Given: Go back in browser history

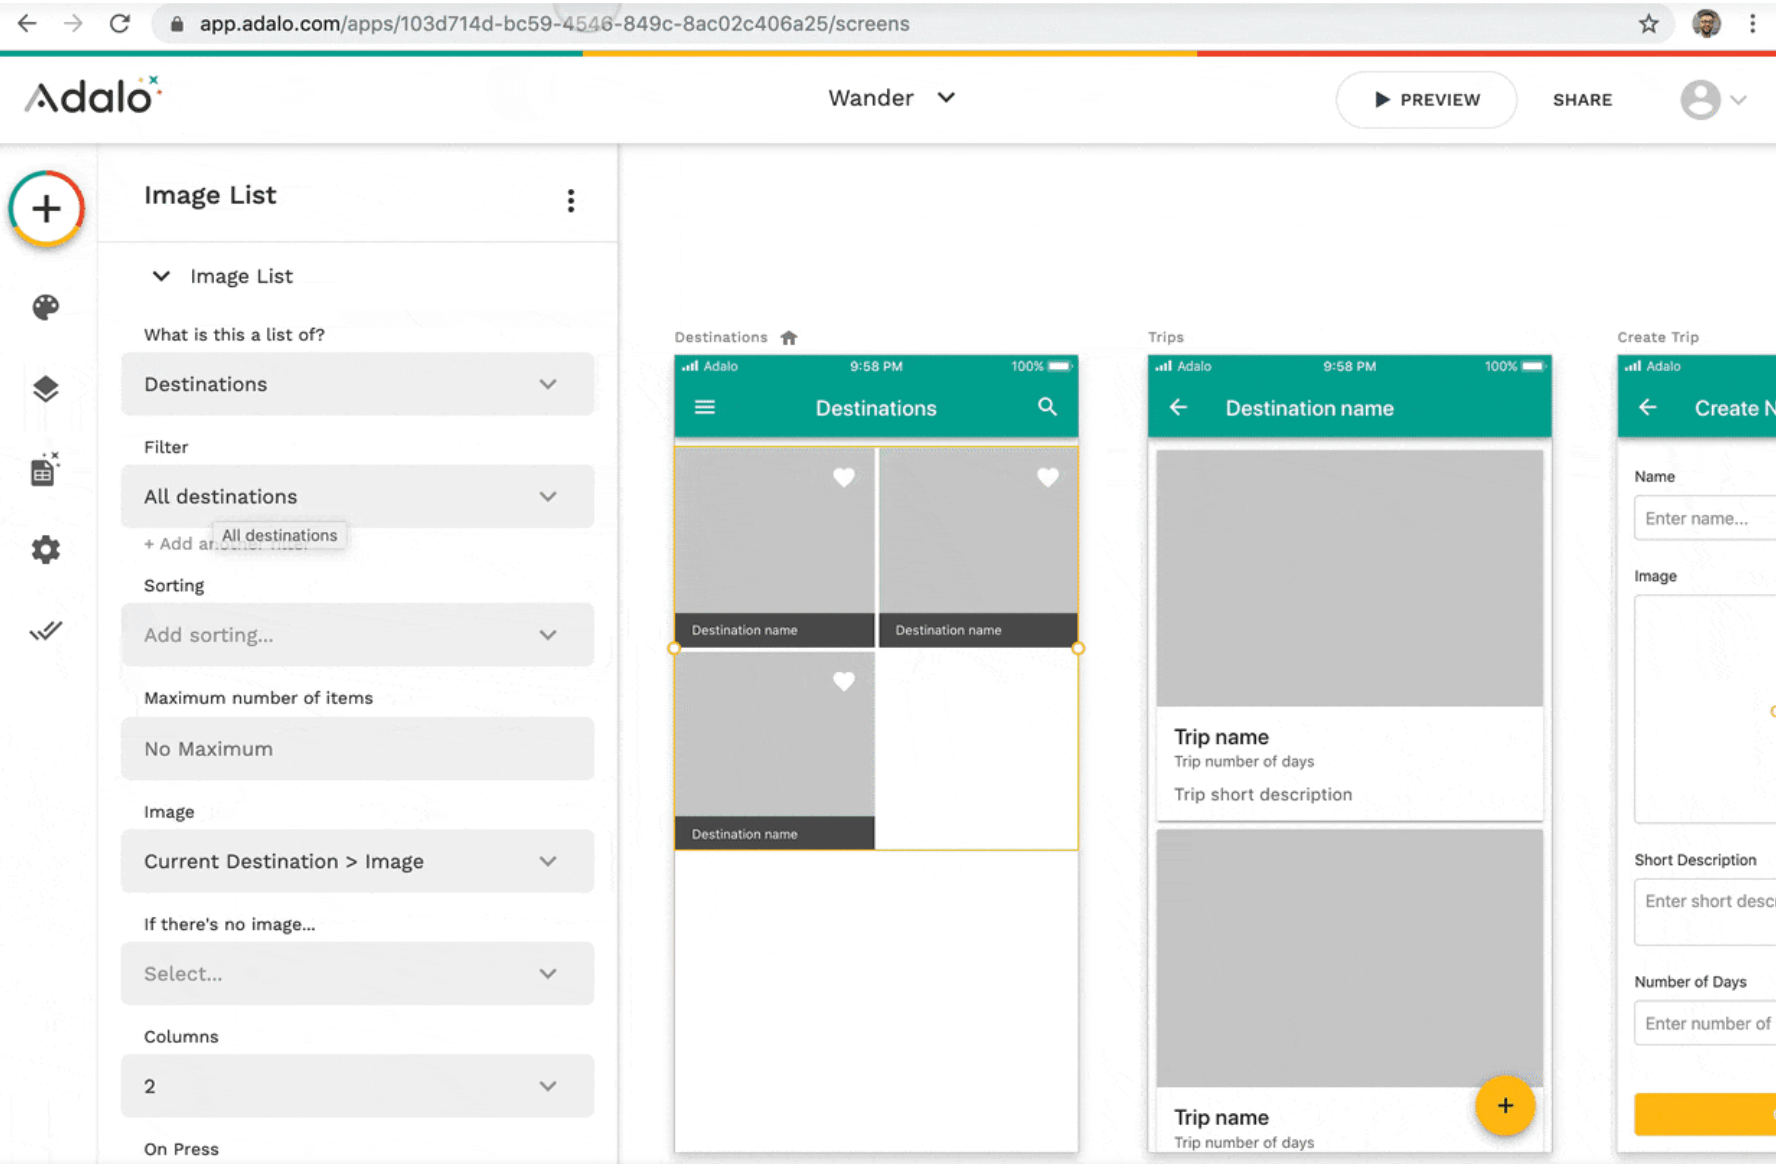Looking at the screenshot, I should tap(27, 23).
